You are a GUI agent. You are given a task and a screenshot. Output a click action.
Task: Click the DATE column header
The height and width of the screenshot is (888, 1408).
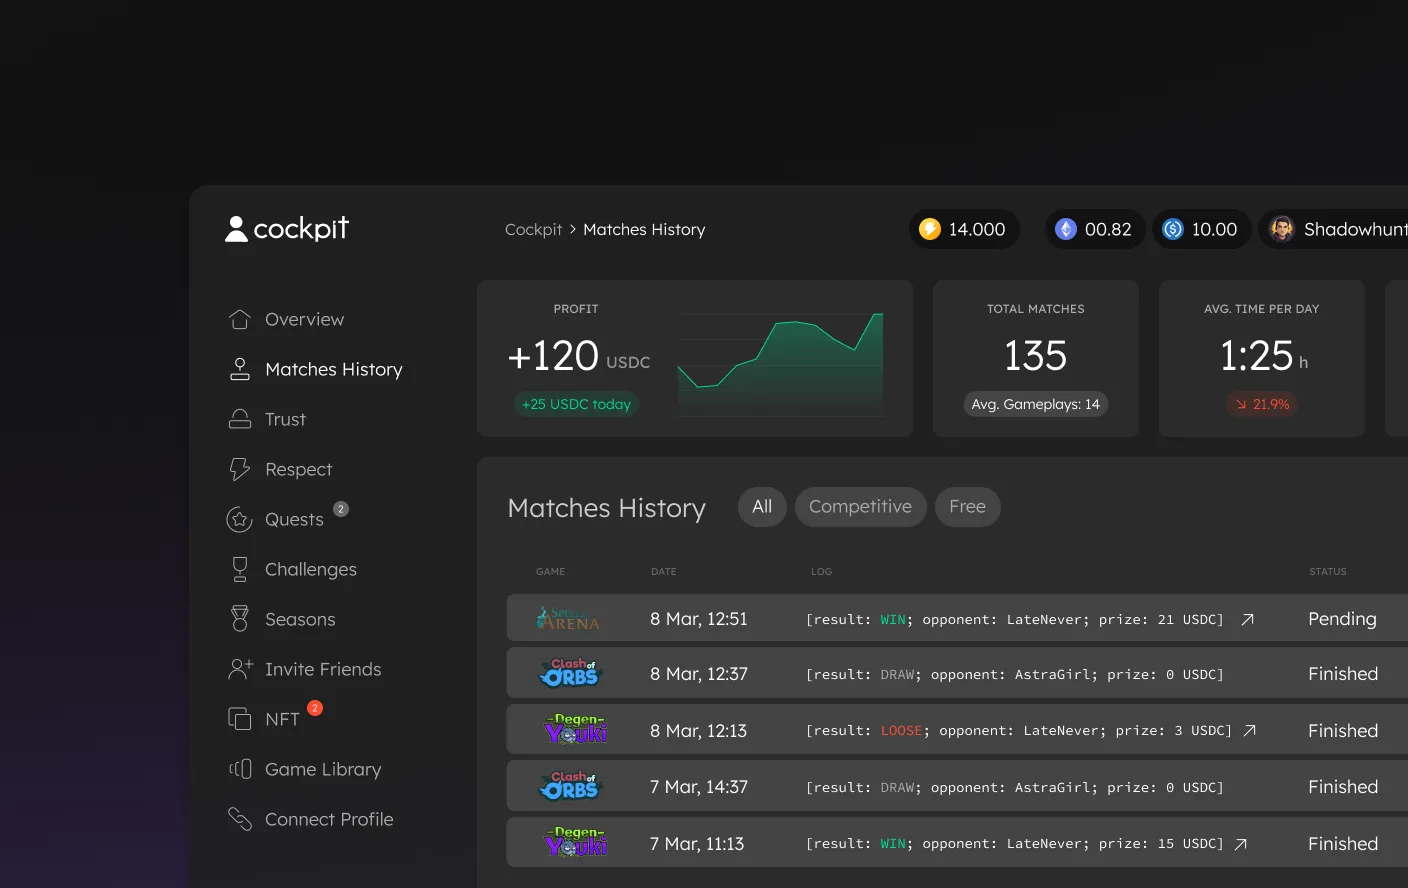click(x=664, y=572)
